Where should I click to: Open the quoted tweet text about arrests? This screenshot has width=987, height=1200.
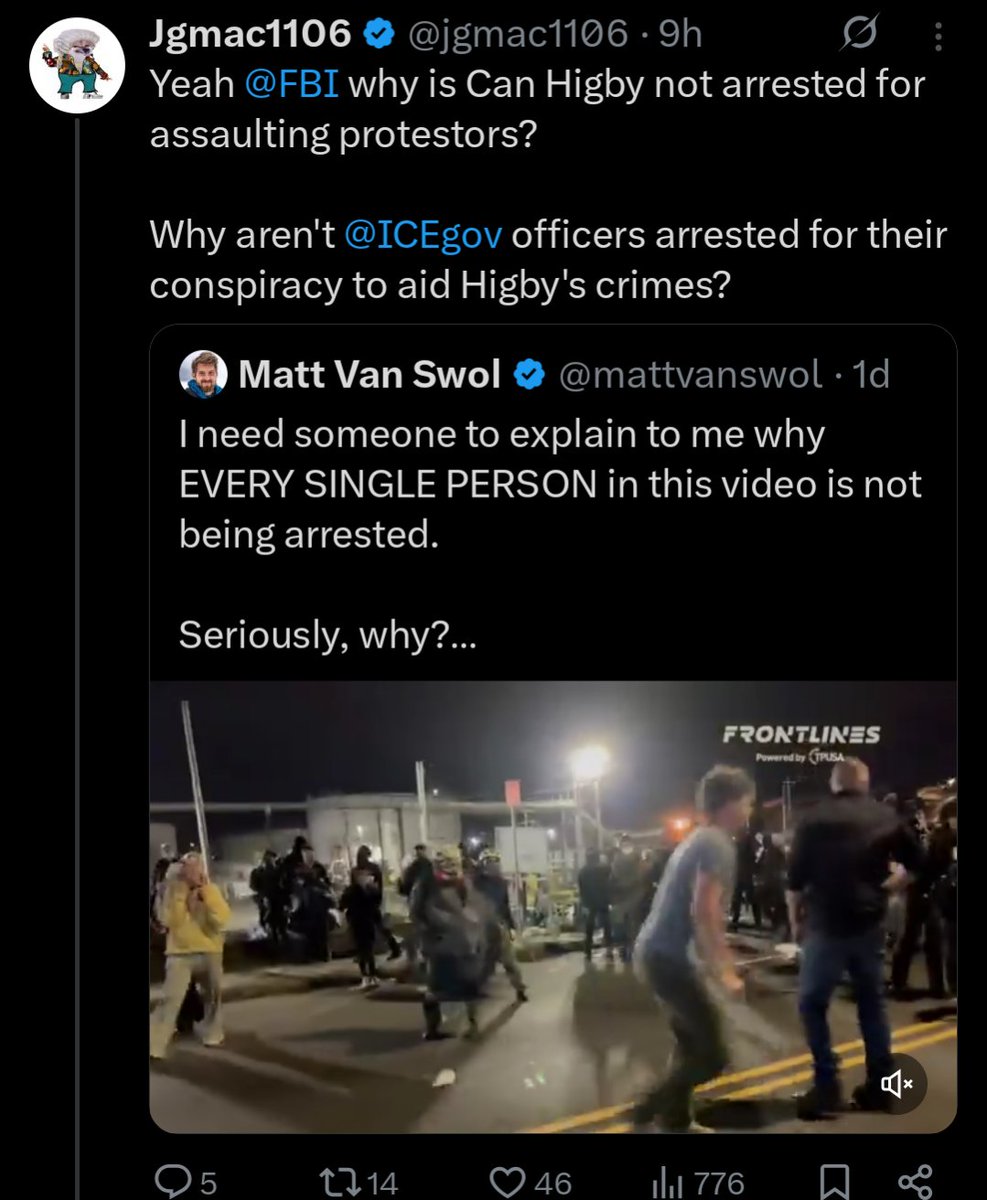click(550, 535)
